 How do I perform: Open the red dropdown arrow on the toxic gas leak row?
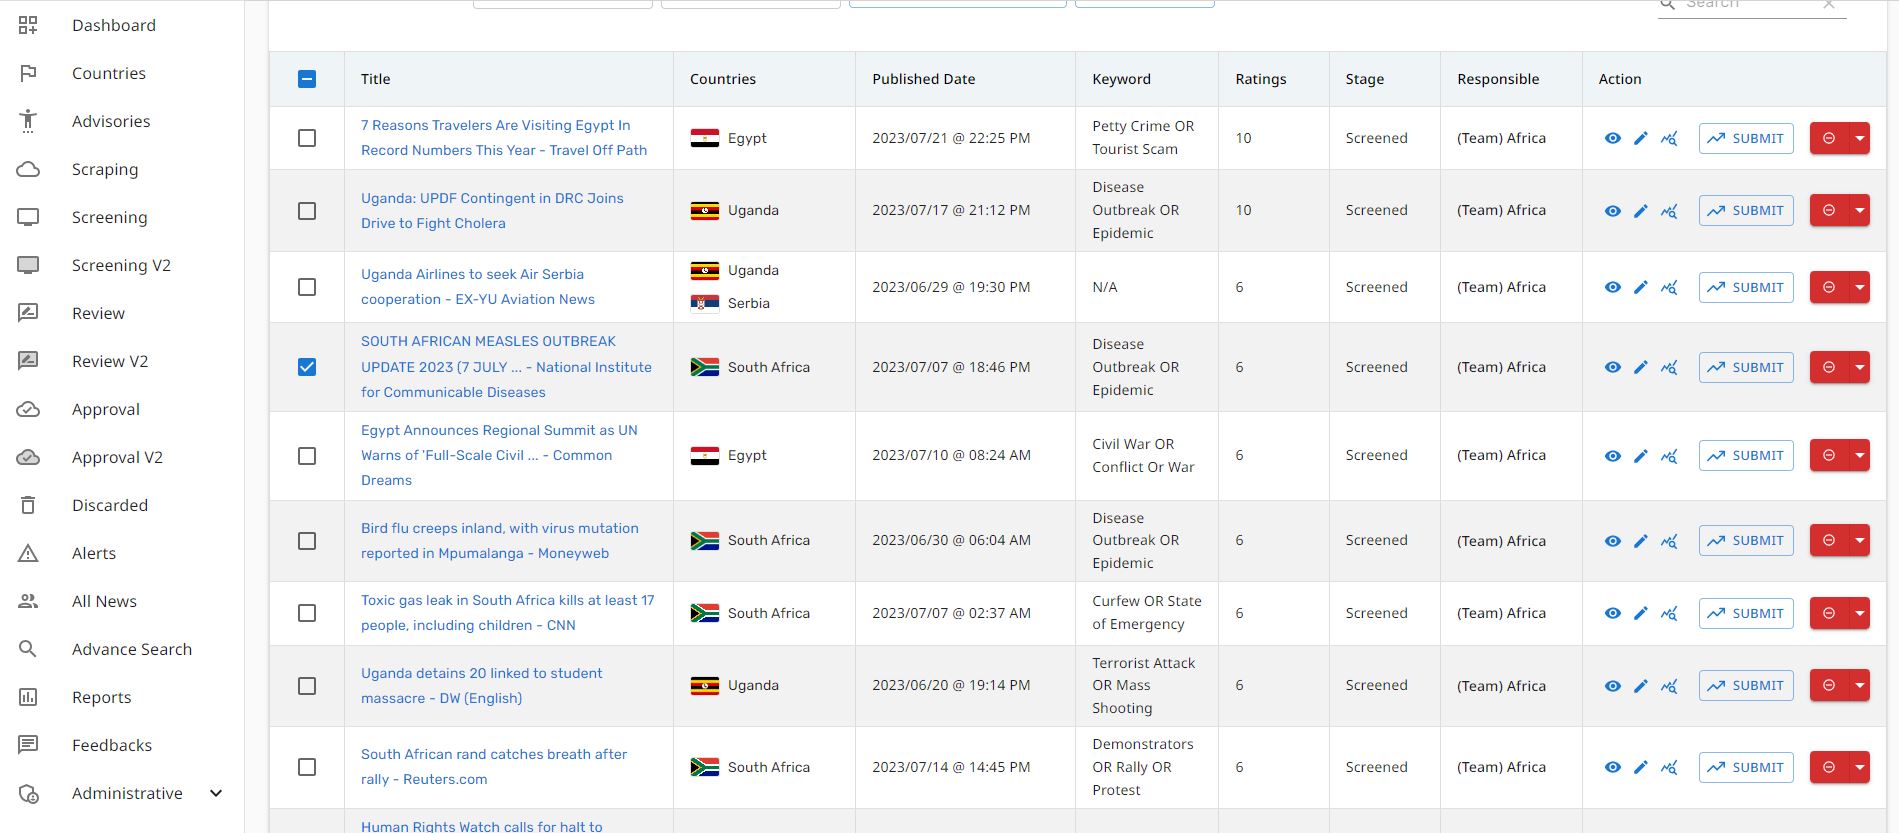pyautogui.click(x=1860, y=613)
